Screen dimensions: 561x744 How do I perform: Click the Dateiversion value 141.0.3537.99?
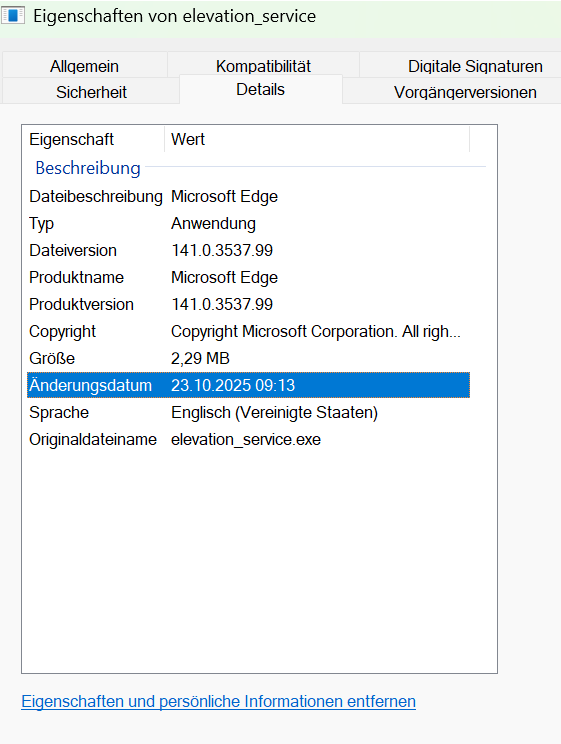pos(222,250)
